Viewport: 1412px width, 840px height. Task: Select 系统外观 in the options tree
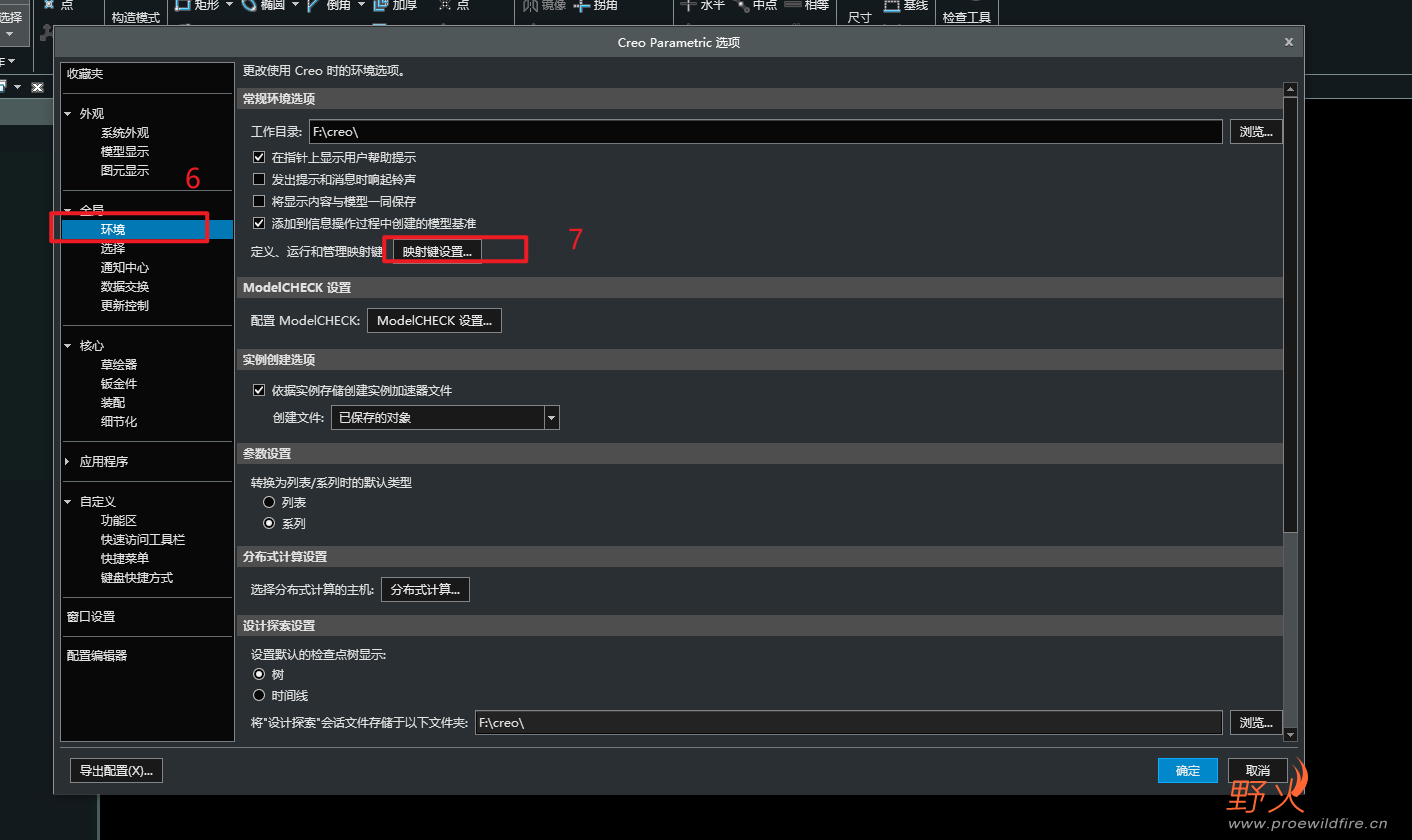[125, 133]
